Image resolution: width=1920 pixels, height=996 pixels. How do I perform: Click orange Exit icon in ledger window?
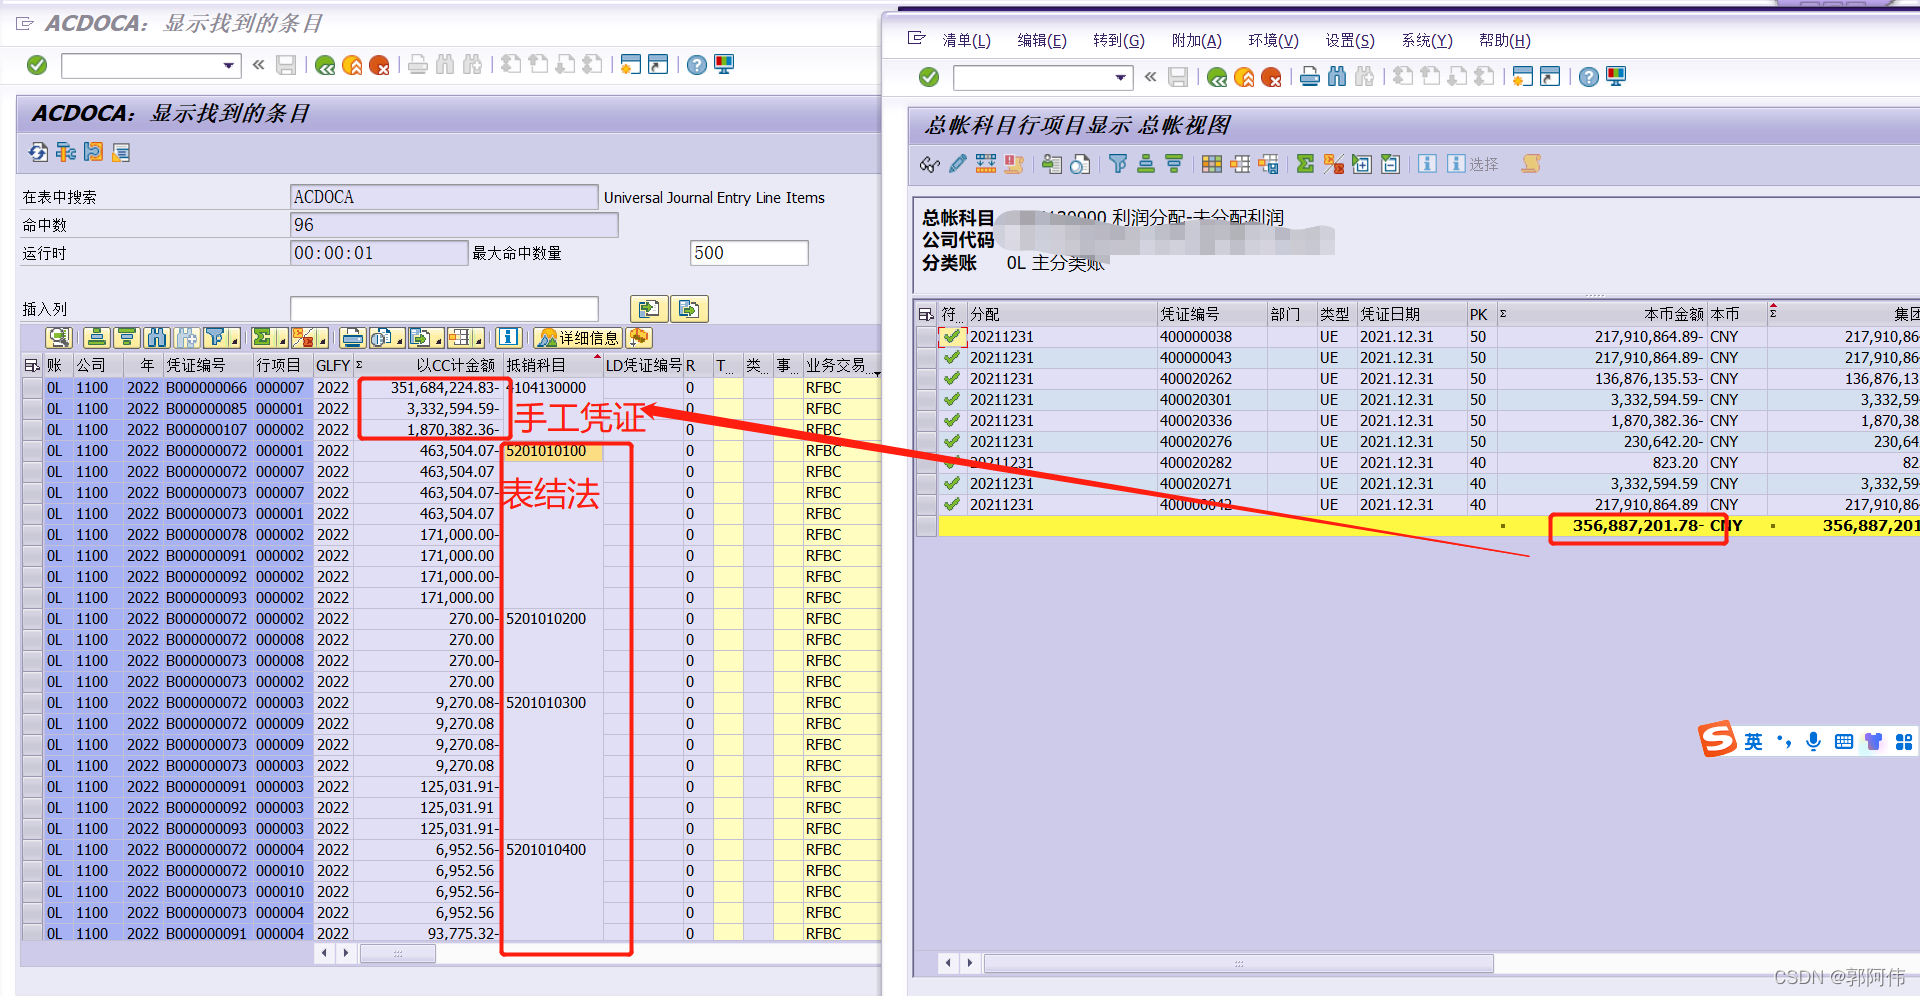click(1244, 77)
